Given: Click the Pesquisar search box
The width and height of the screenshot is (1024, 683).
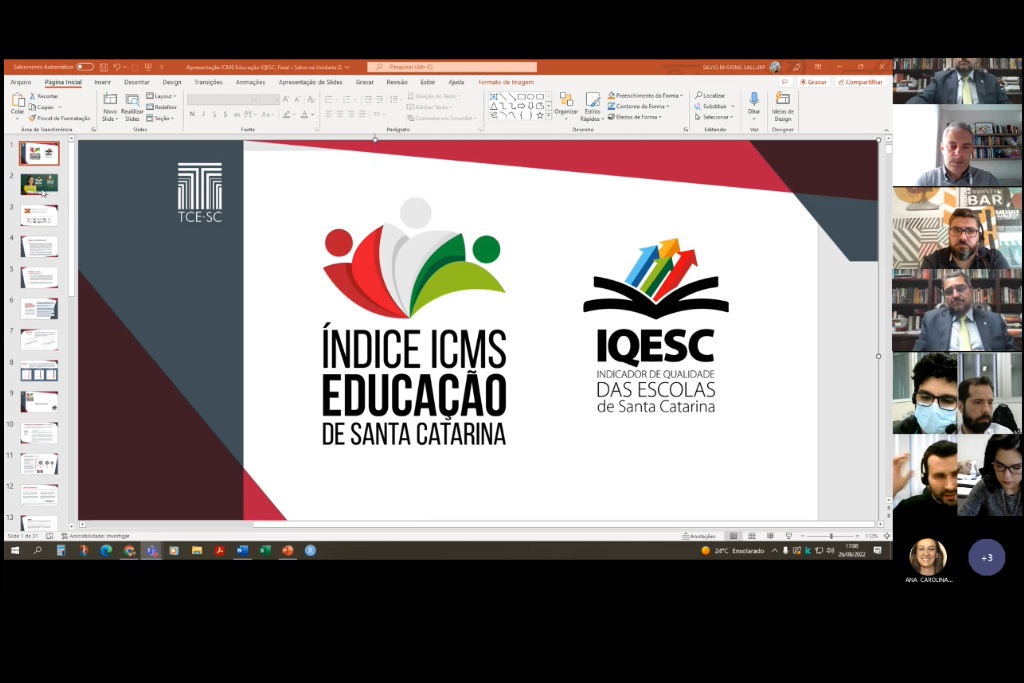Looking at the screenshot, I should point(452,67).
